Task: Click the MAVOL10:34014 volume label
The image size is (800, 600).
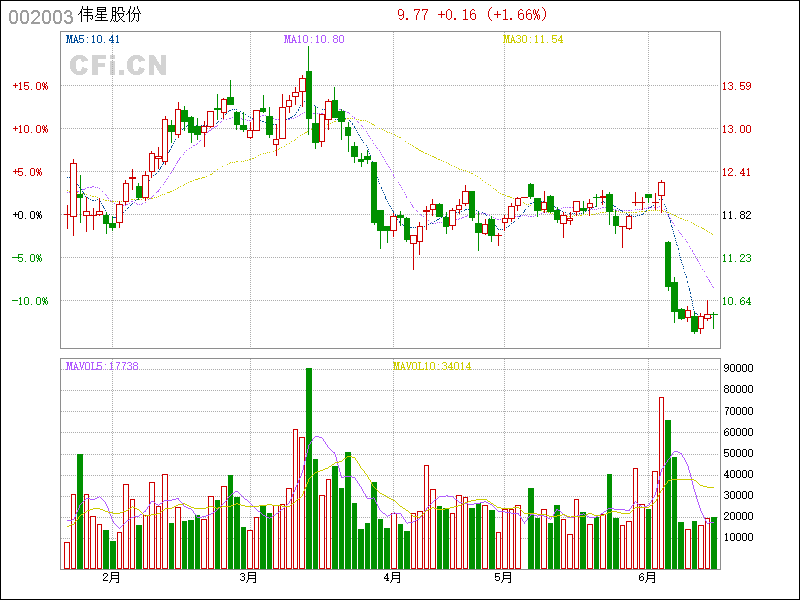Action: [x=432, y=366]
